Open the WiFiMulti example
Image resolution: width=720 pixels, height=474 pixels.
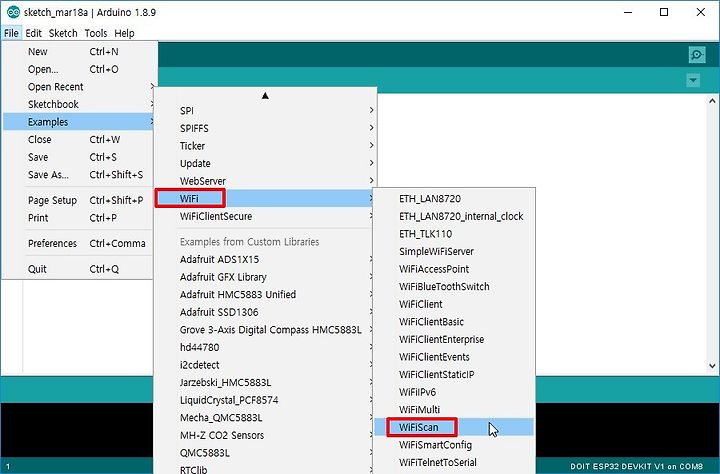(454, 410)
